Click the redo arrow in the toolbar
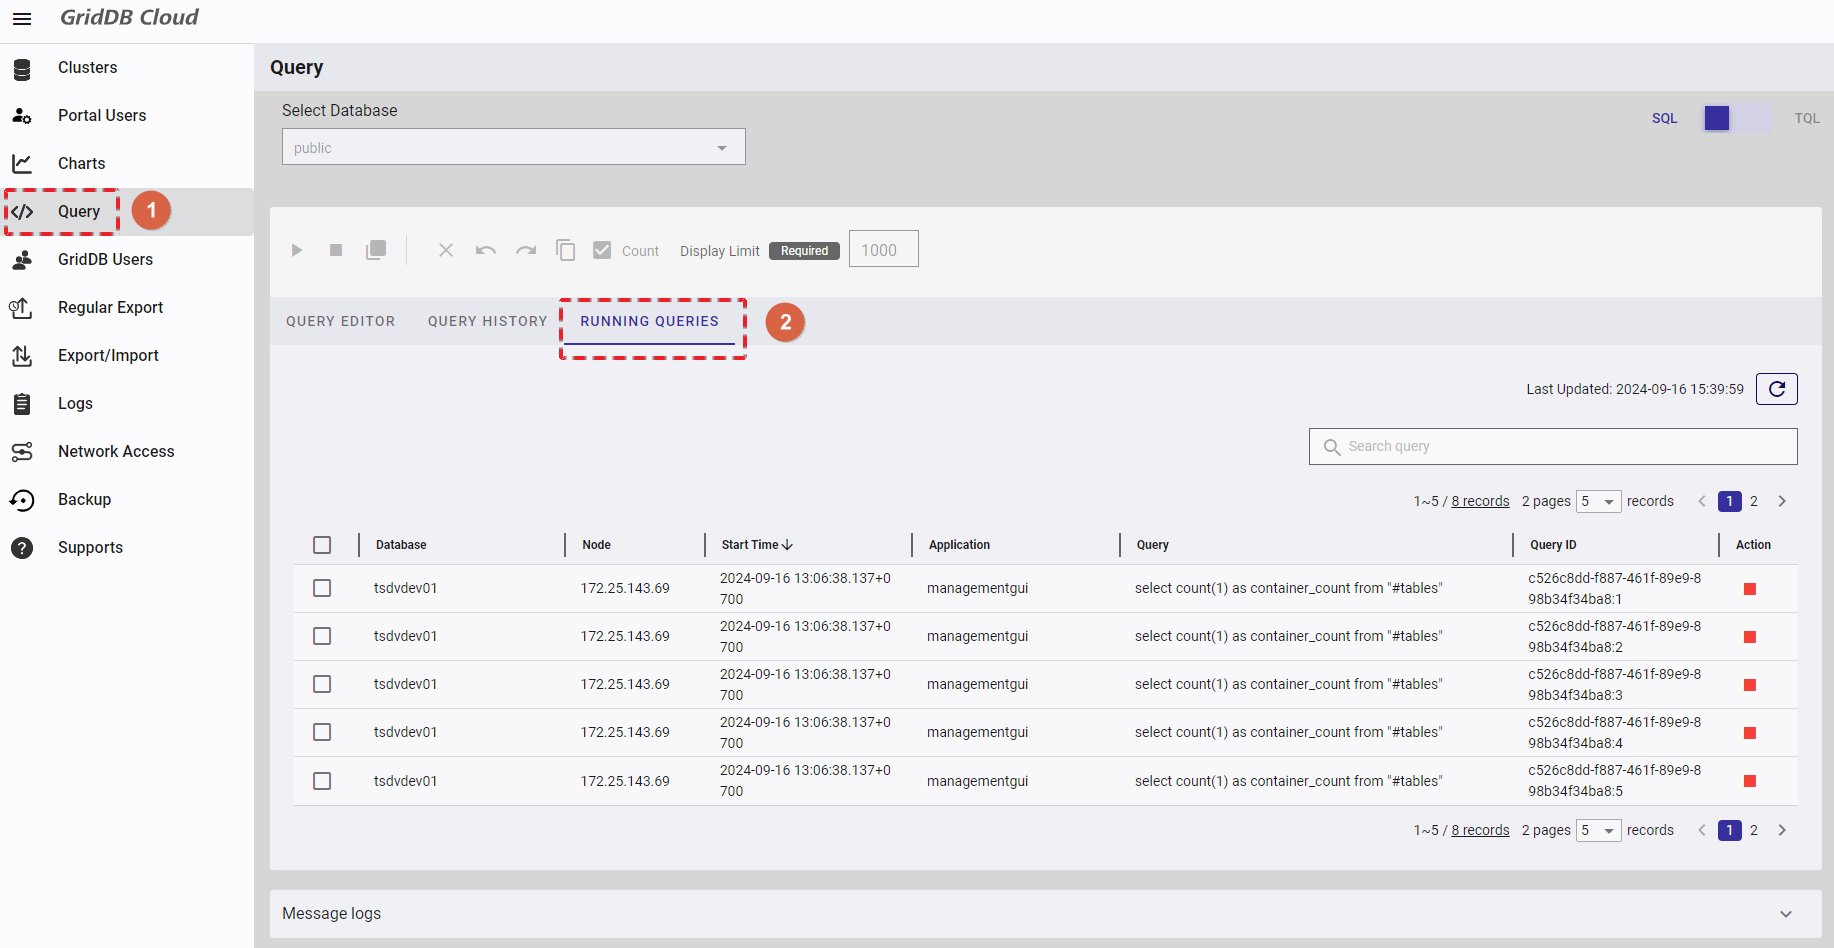 point(526,250)
